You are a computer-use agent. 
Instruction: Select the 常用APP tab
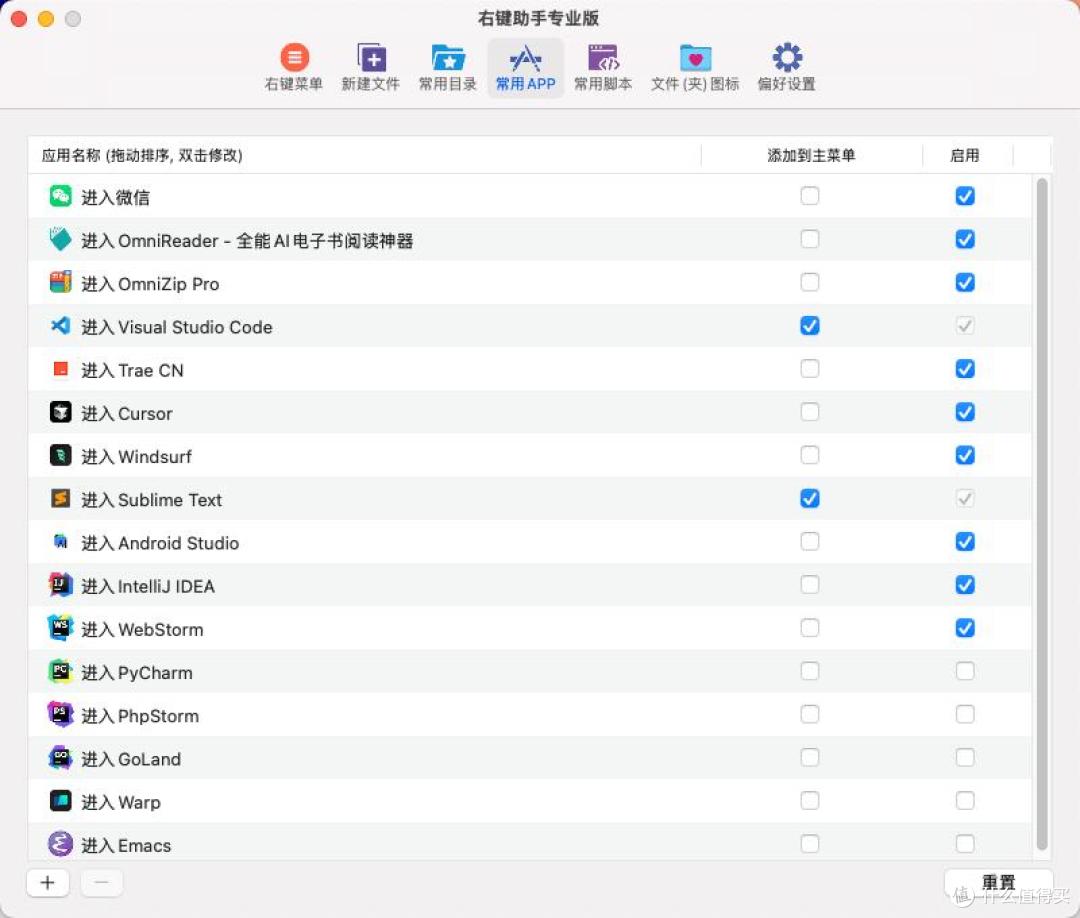[x=526, y=67]
